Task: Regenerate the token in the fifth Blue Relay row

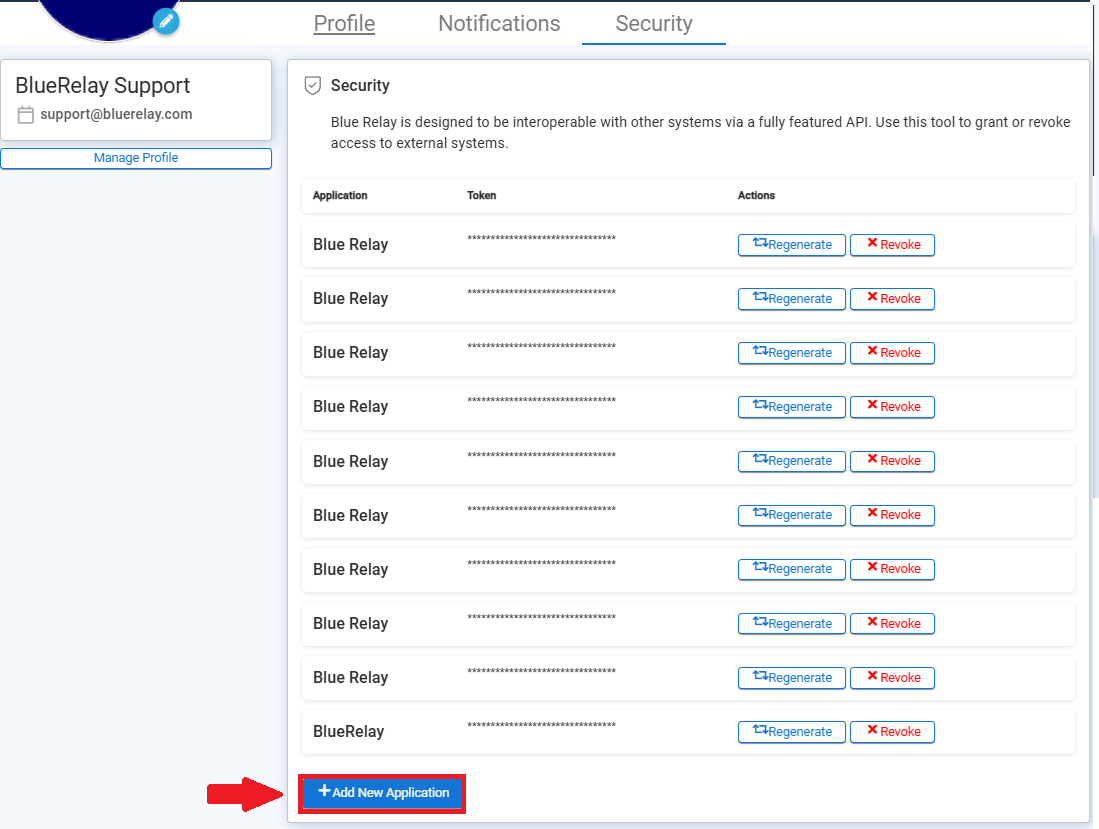Action: 792,461
